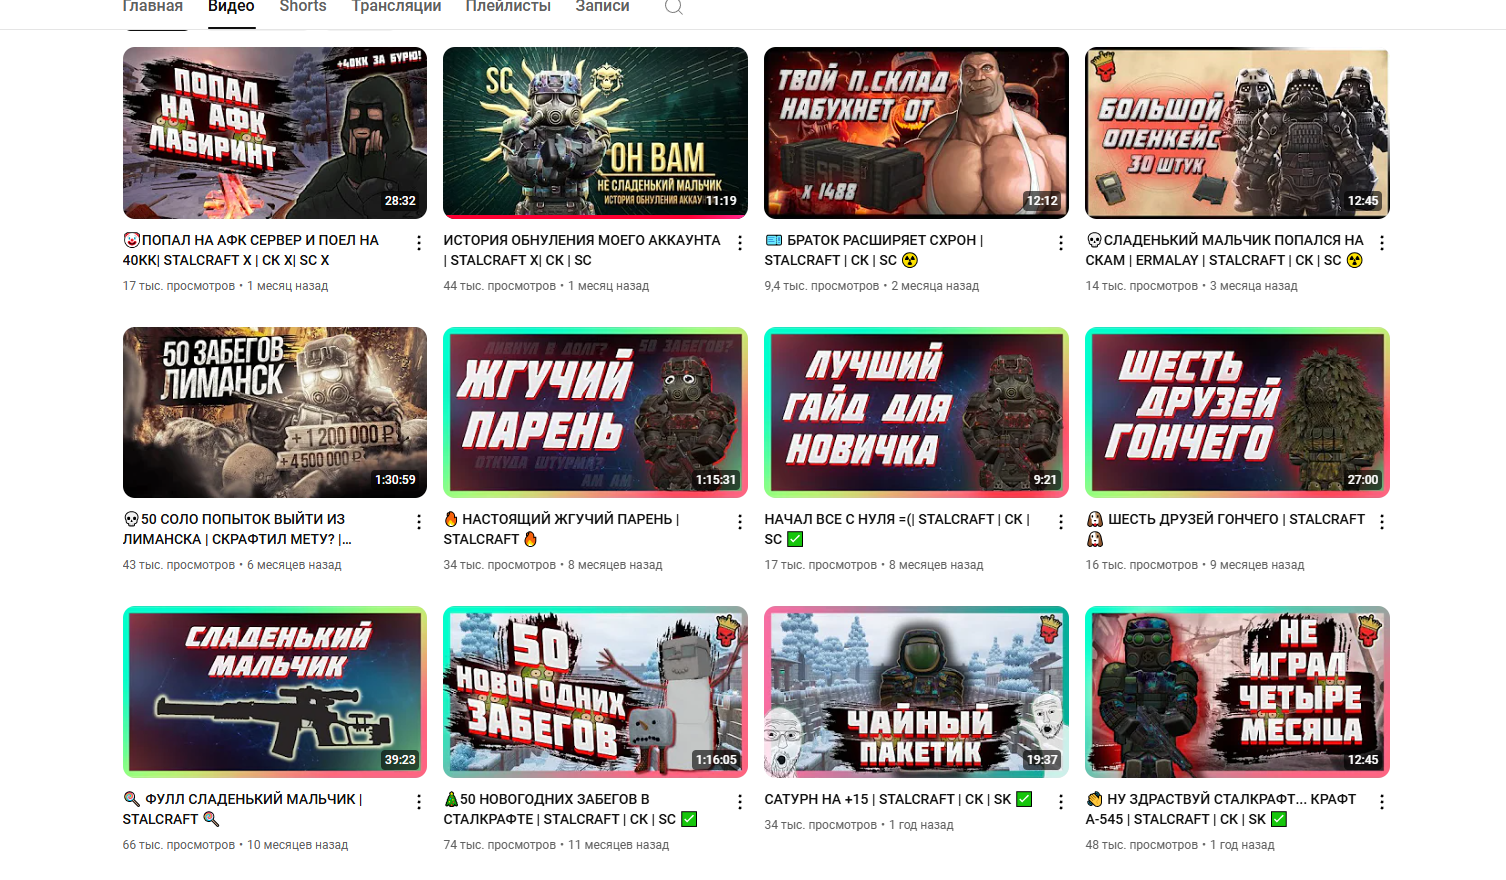Open options menu for НАСТОЯЩИЙ ЖГУЧИЙ ПАРЕНЬ video

tap(740, 522)
